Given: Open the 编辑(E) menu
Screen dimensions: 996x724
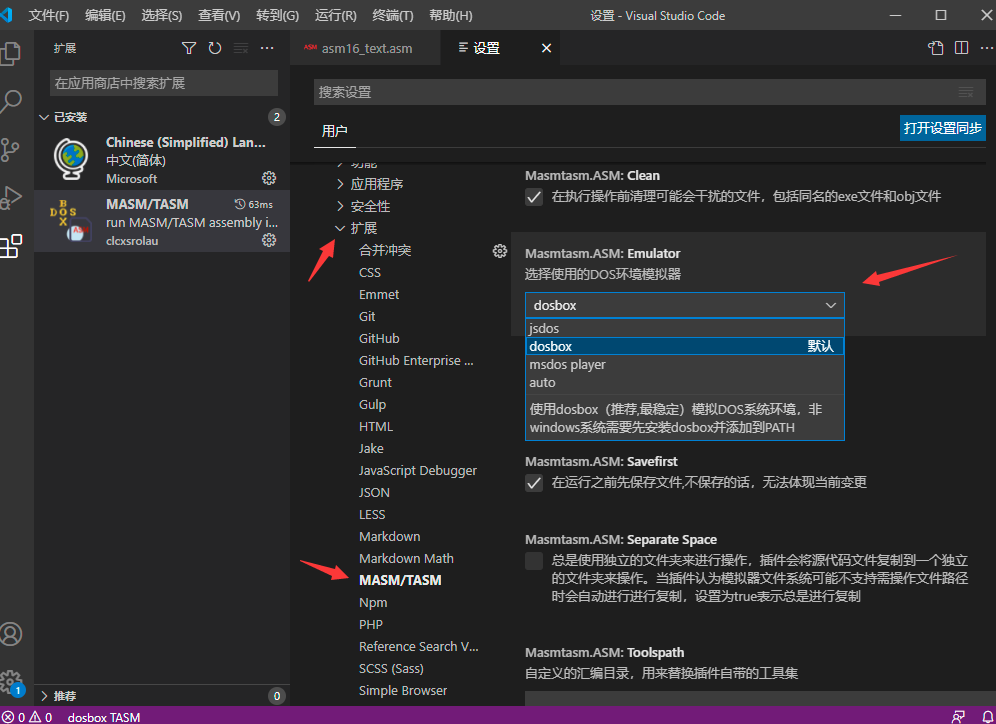Looking at the screenshot, I should click(x=105, y=15).
